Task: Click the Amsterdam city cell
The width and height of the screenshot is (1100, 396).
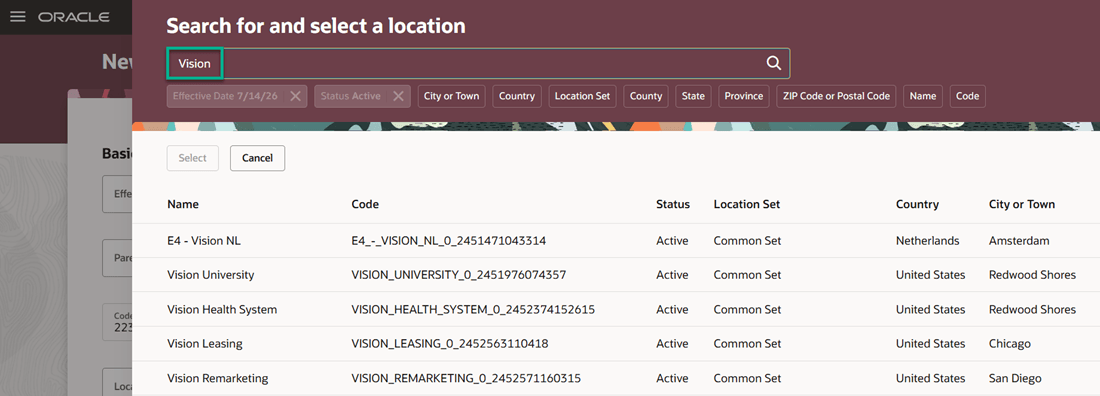Action: [1019, 241]
